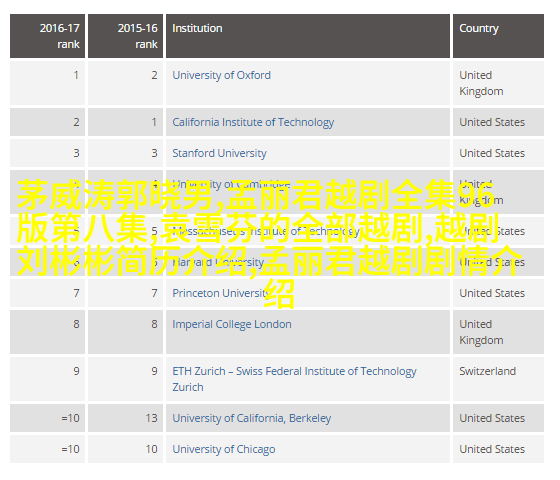This screenshot has width=560, height=480.
Task: Open California Institute of Technology link
Action: [253, 122]
